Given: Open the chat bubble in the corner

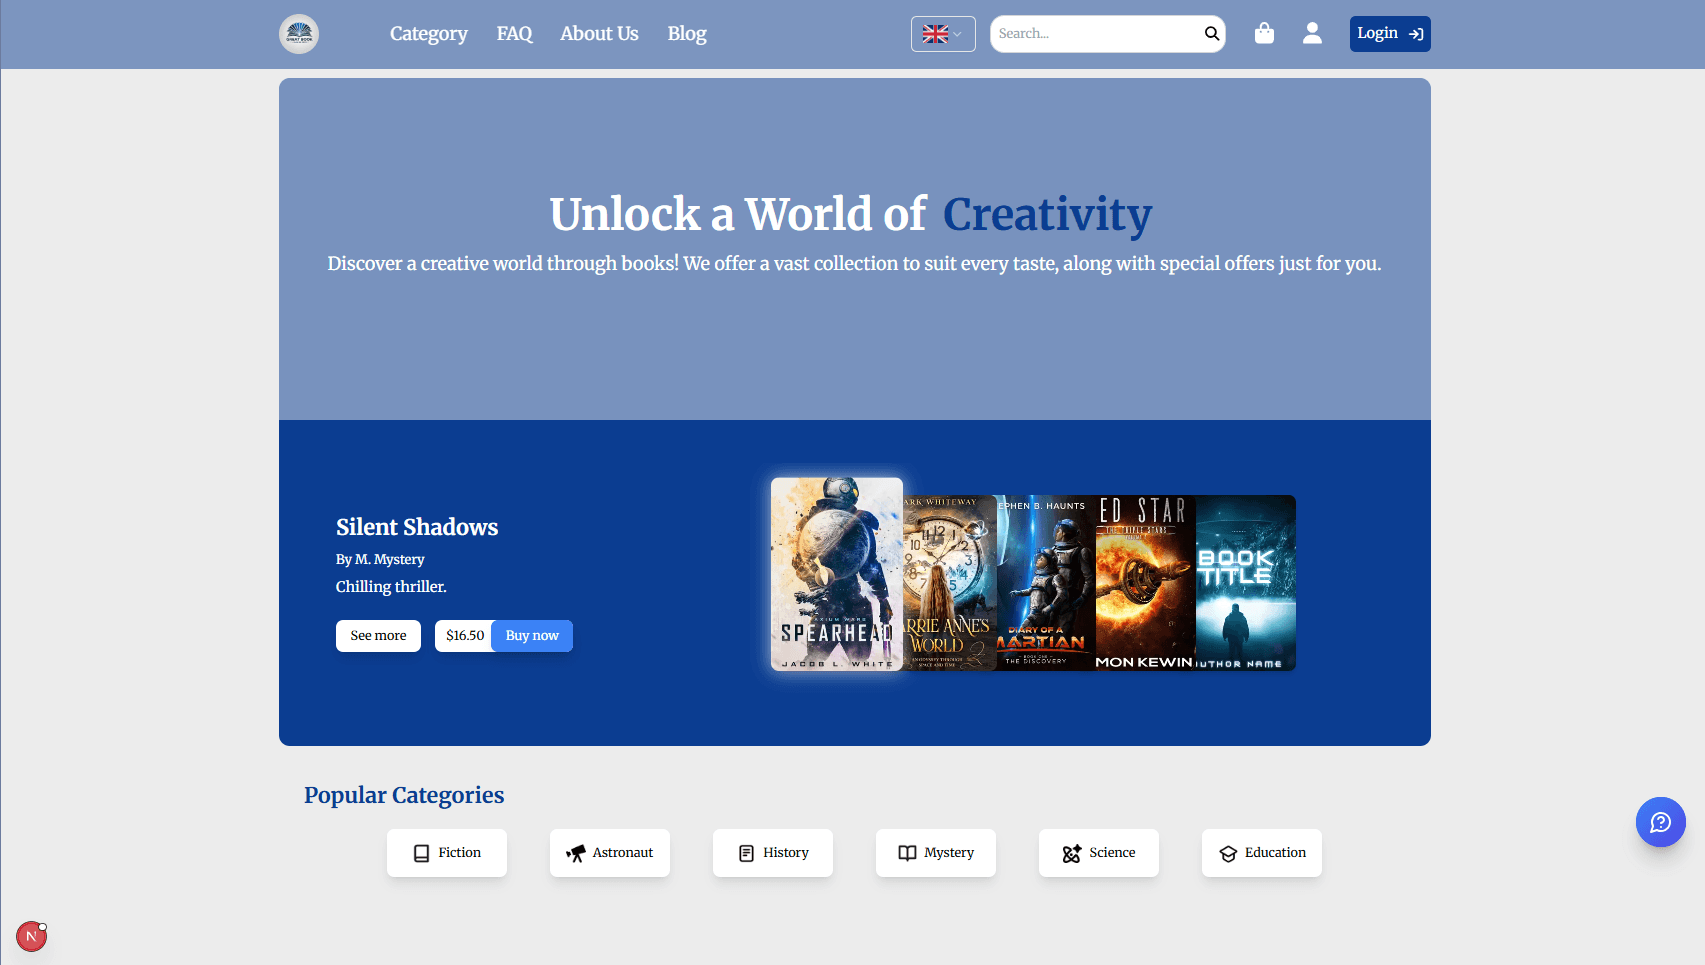Looking at the screenshot, I should click(x=1661, y=822).
